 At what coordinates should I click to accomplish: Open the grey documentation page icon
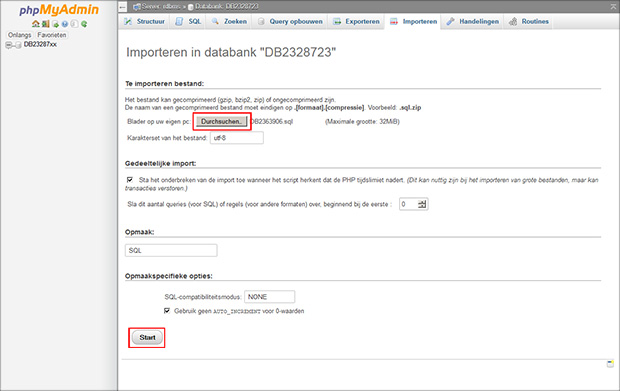pyautogui.click(x=74, y=24)
